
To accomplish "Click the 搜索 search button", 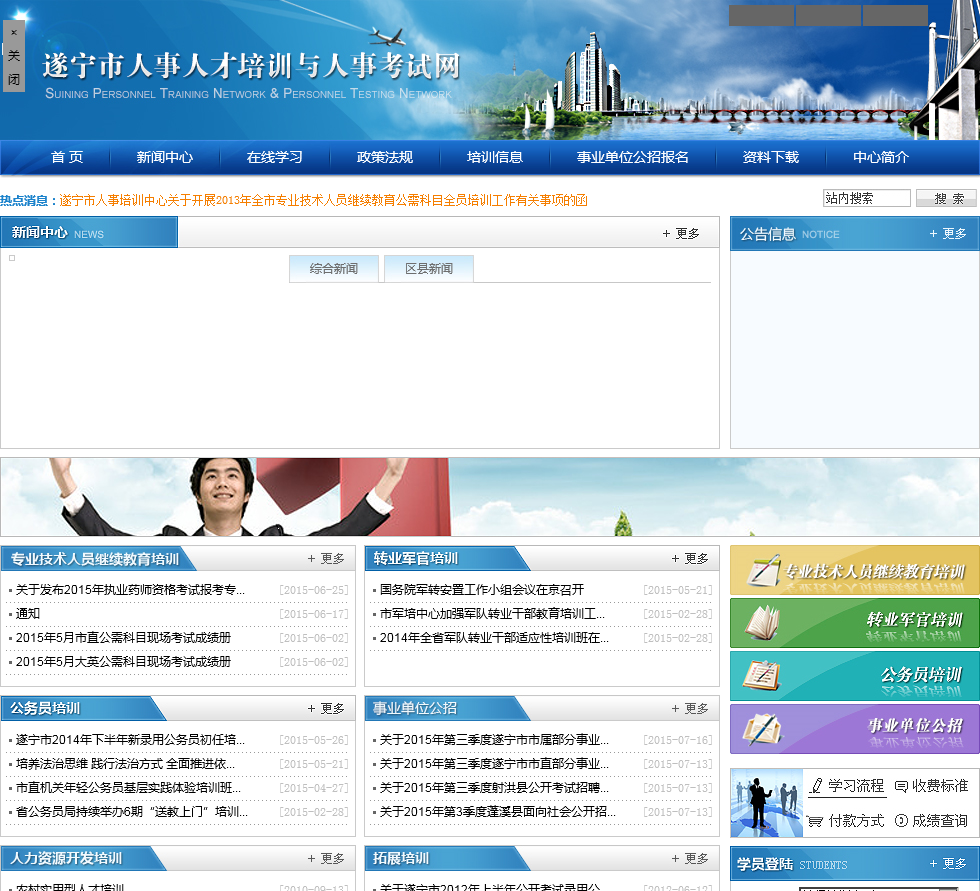I will tap(946, 198).
